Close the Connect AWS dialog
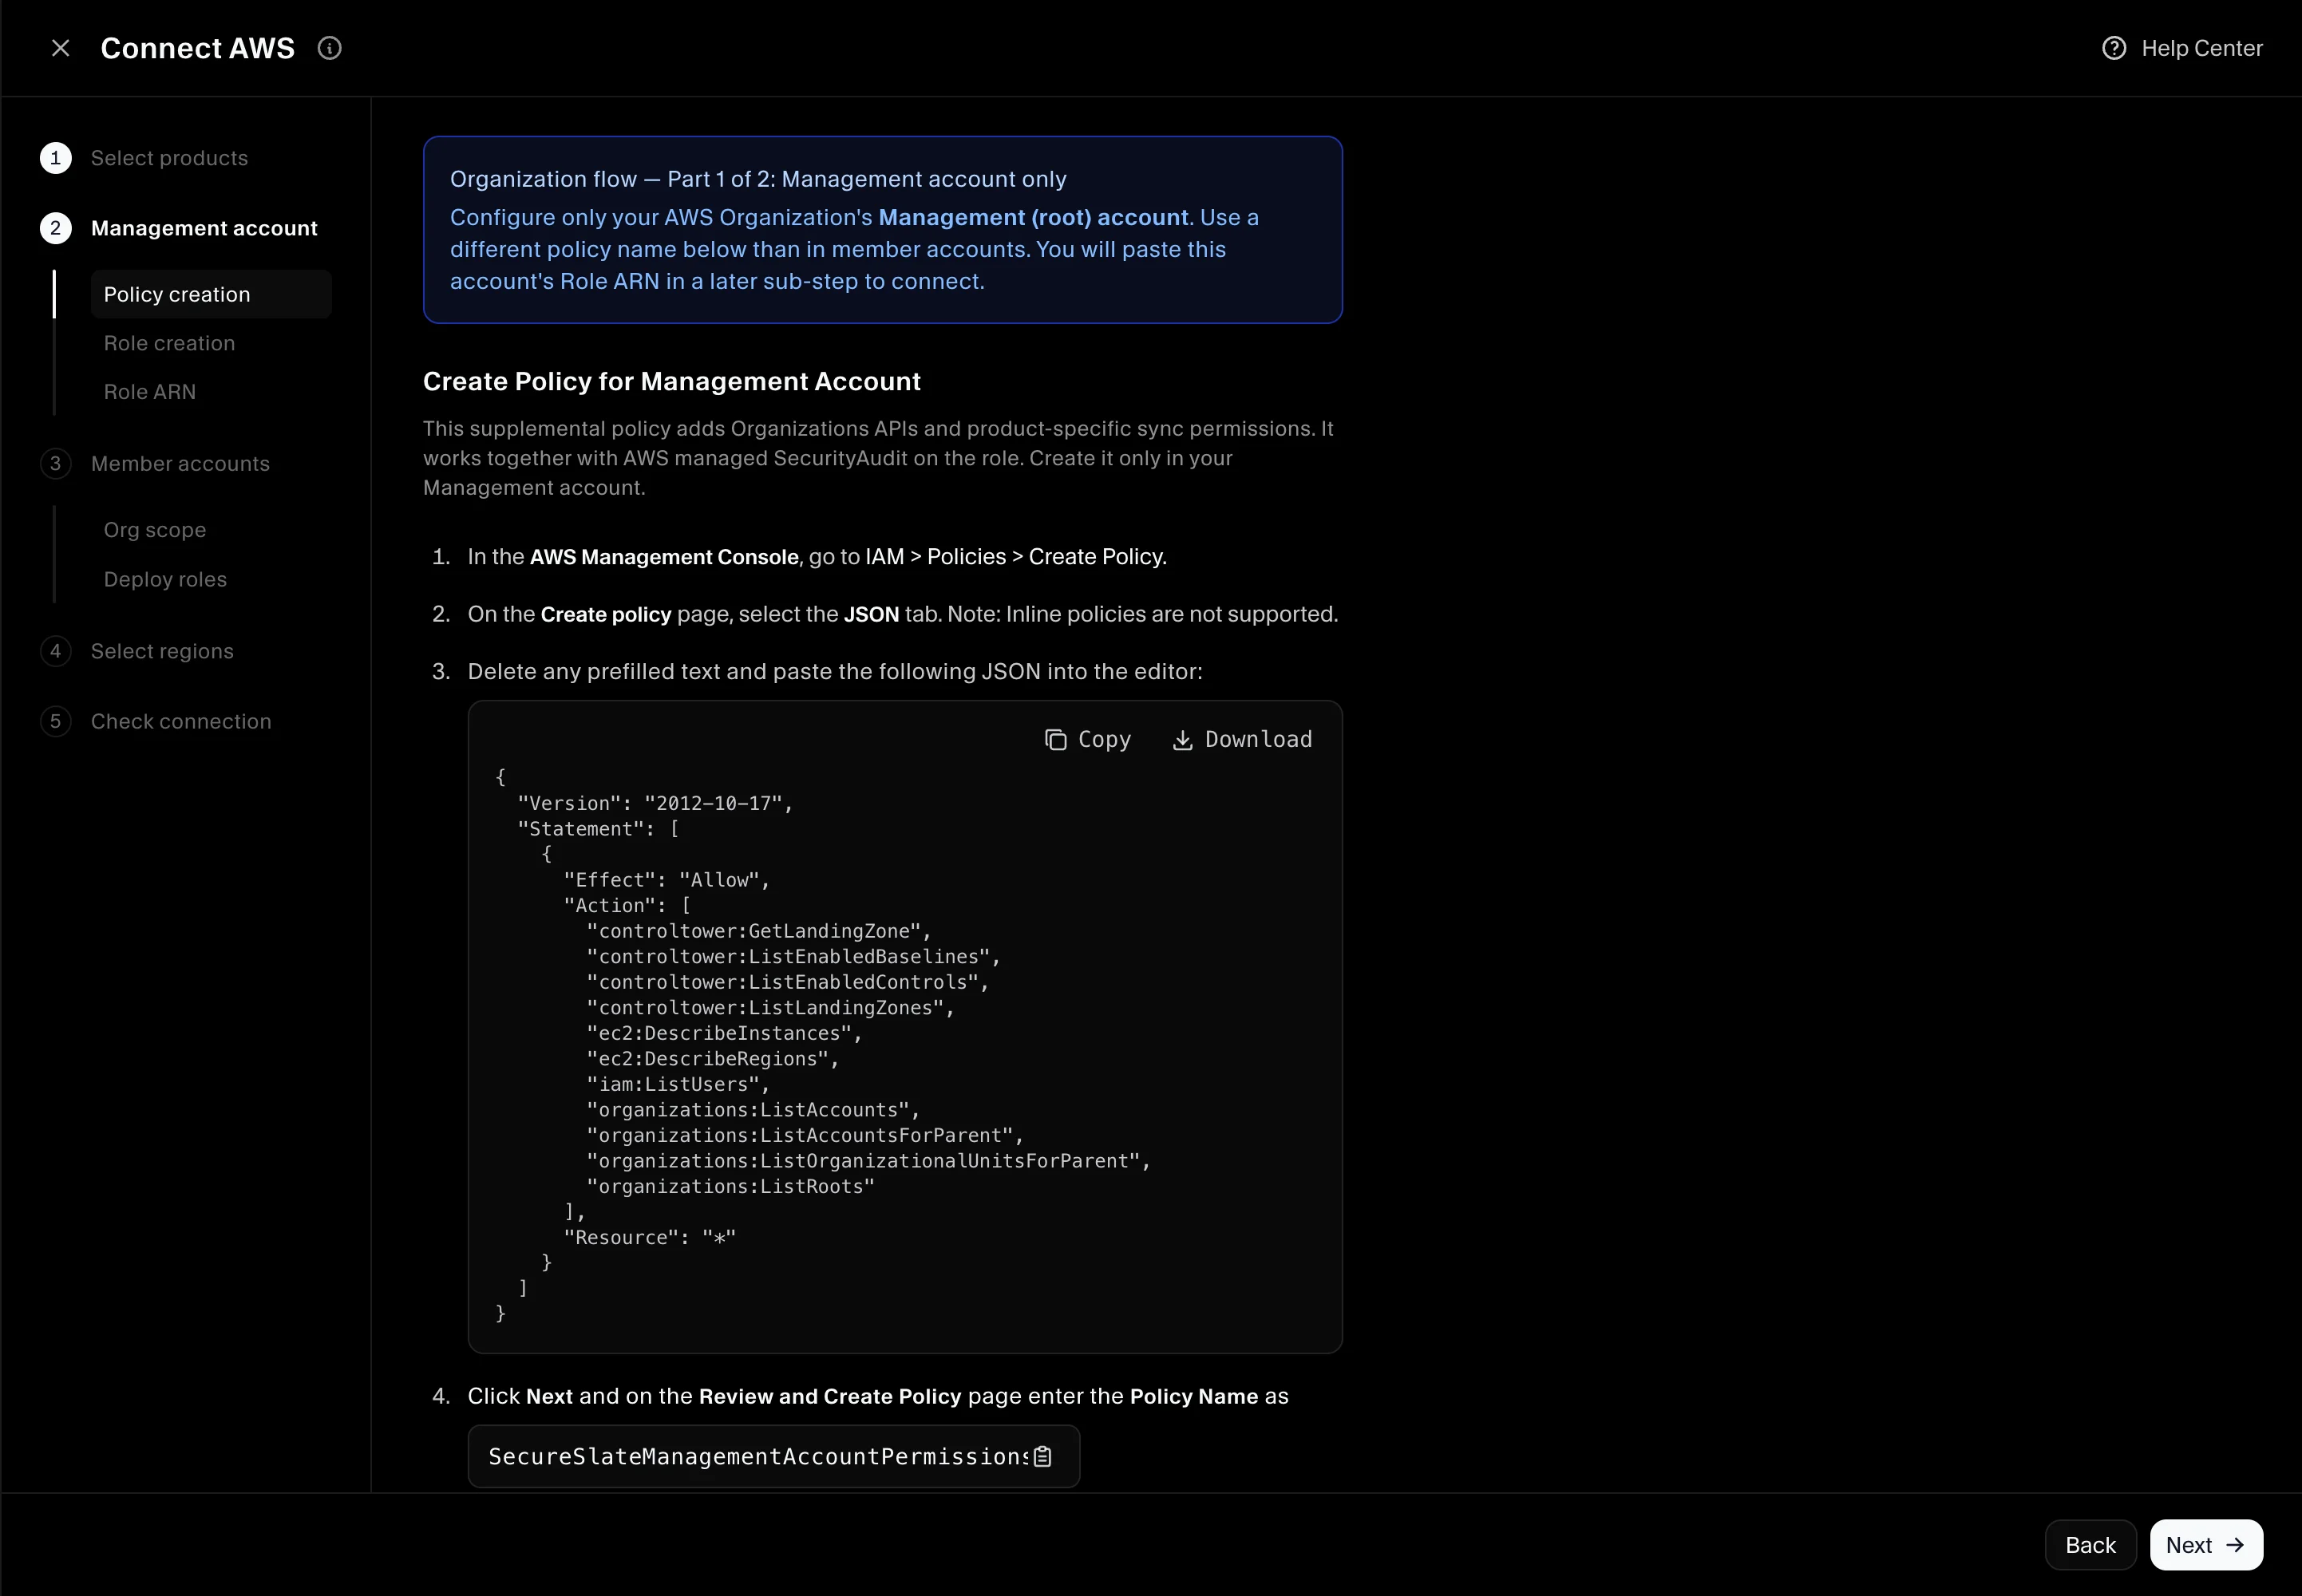The height and width of the screenshot is (1596, 2302). [60, 48]
